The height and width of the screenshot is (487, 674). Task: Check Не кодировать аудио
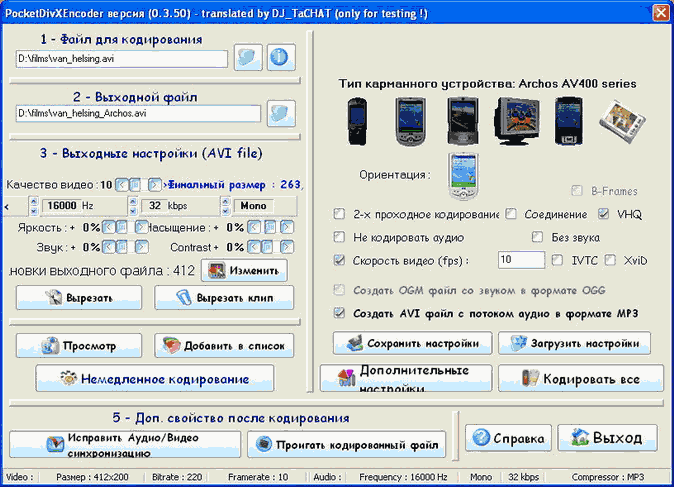[339, 237]
